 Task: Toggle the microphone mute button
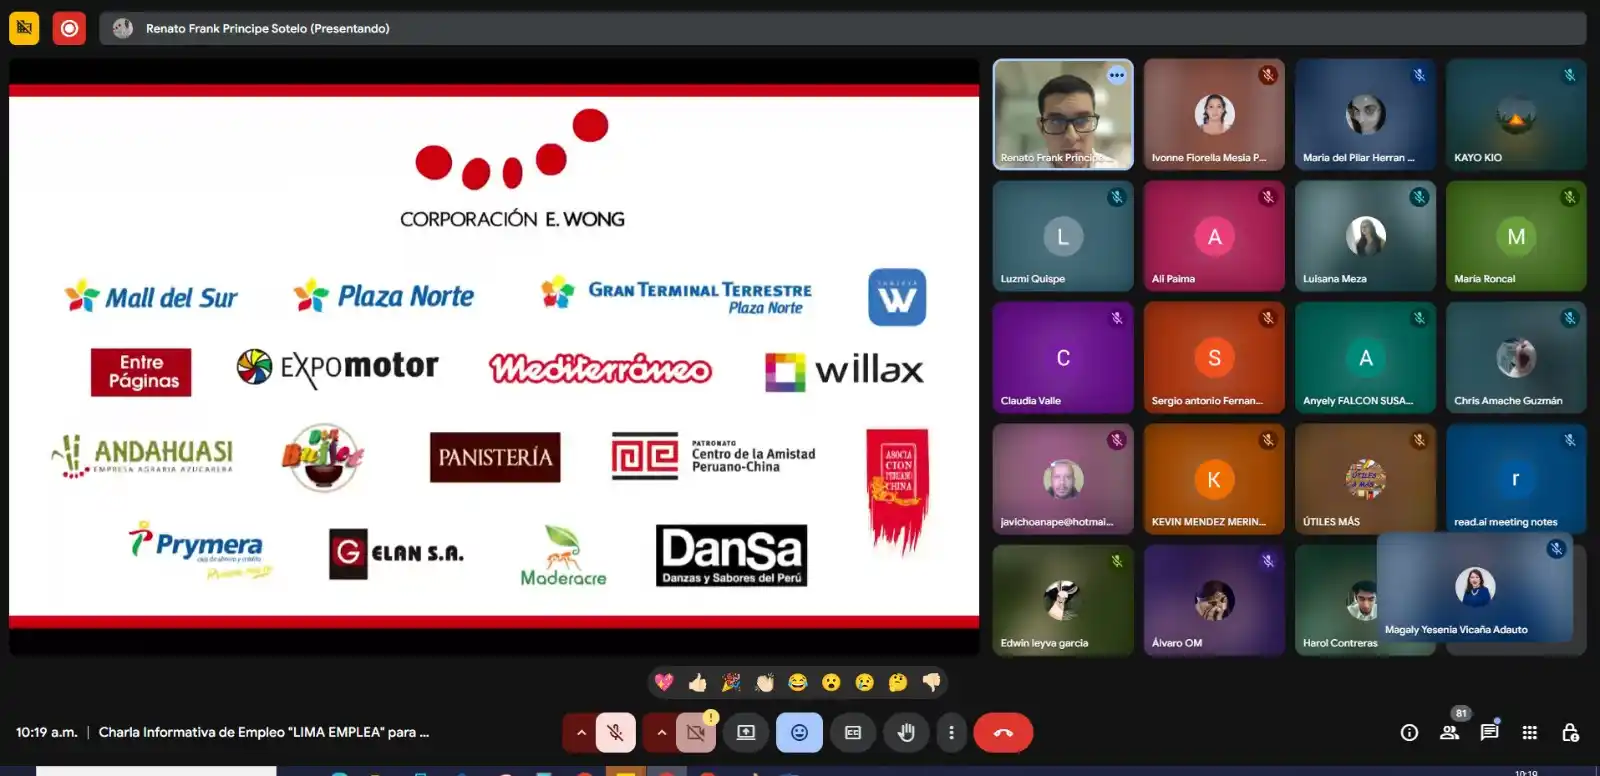coord(616,733)
